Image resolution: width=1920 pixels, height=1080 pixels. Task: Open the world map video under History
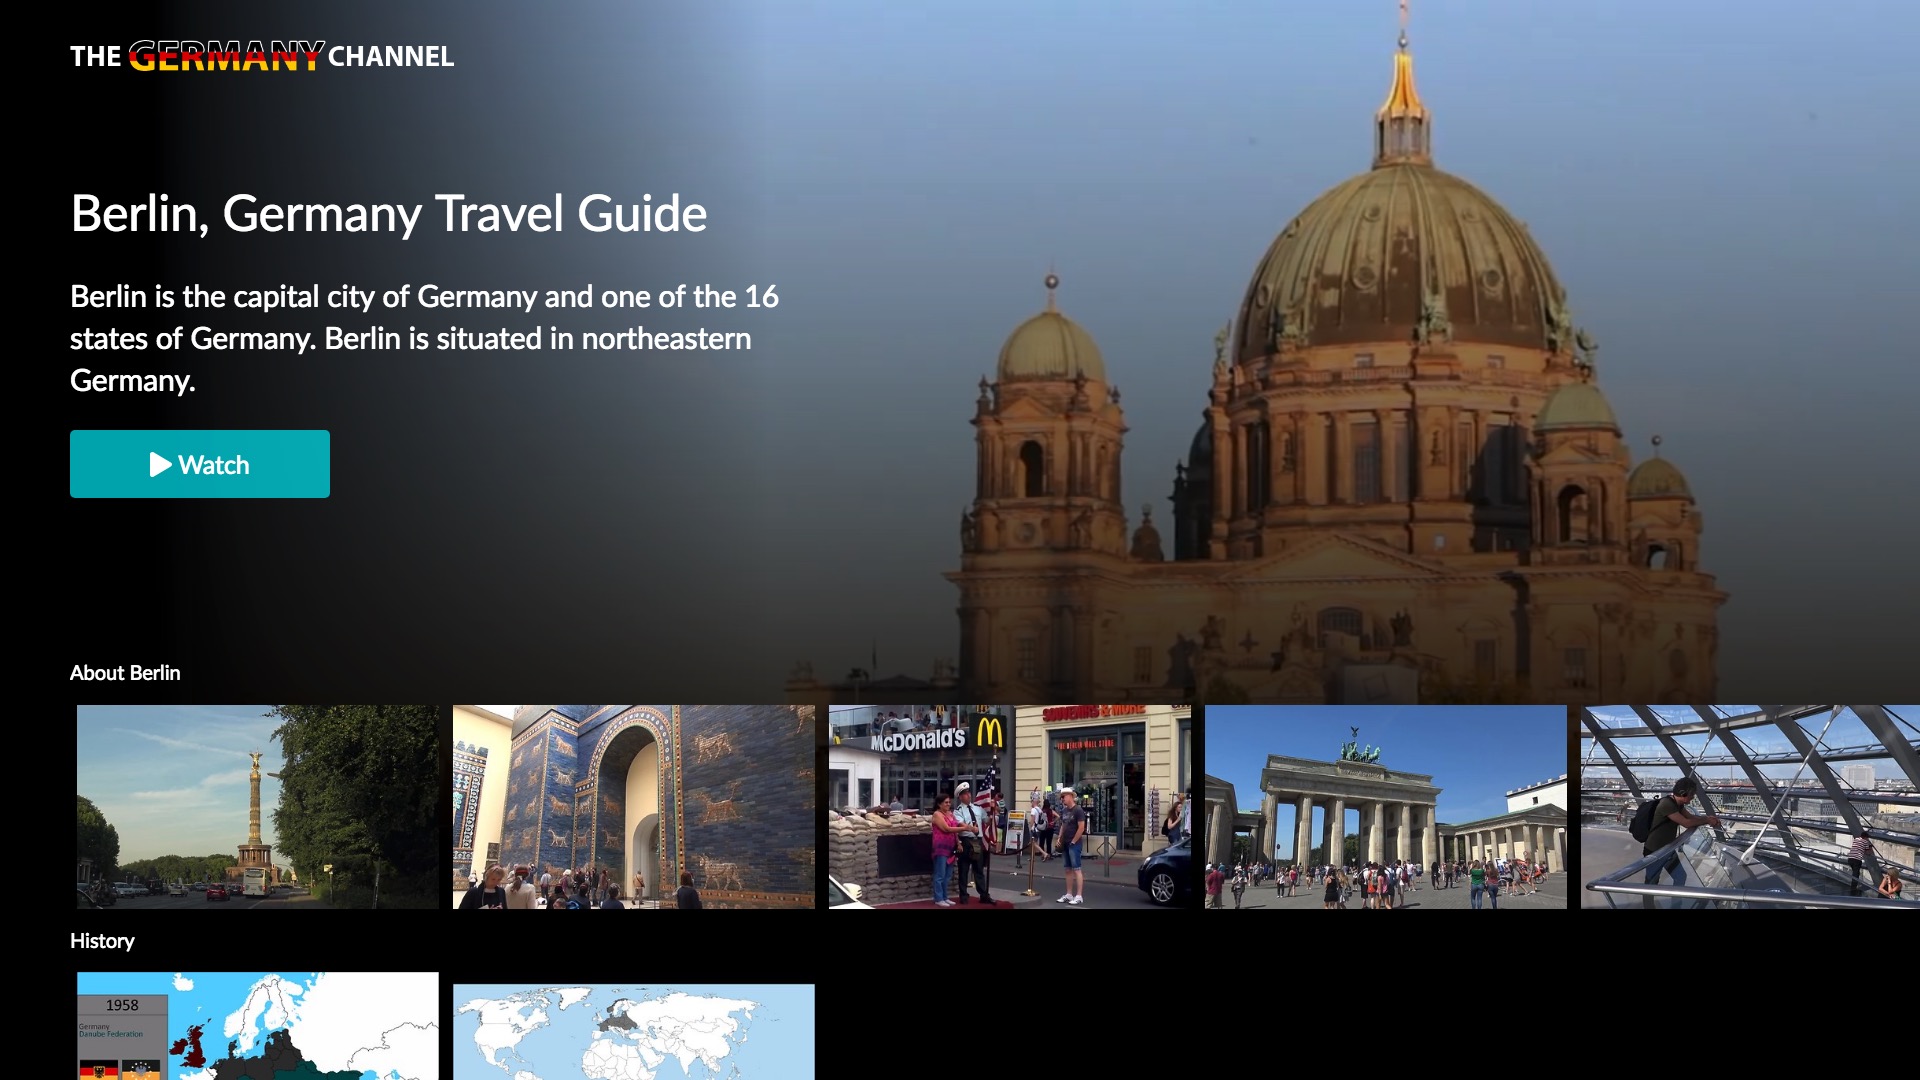tap(633, 1035)
